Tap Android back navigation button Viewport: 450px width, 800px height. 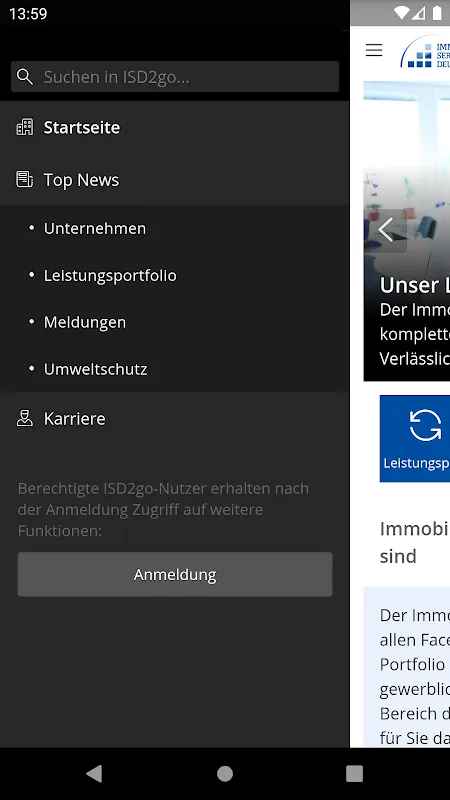(94, 773)
